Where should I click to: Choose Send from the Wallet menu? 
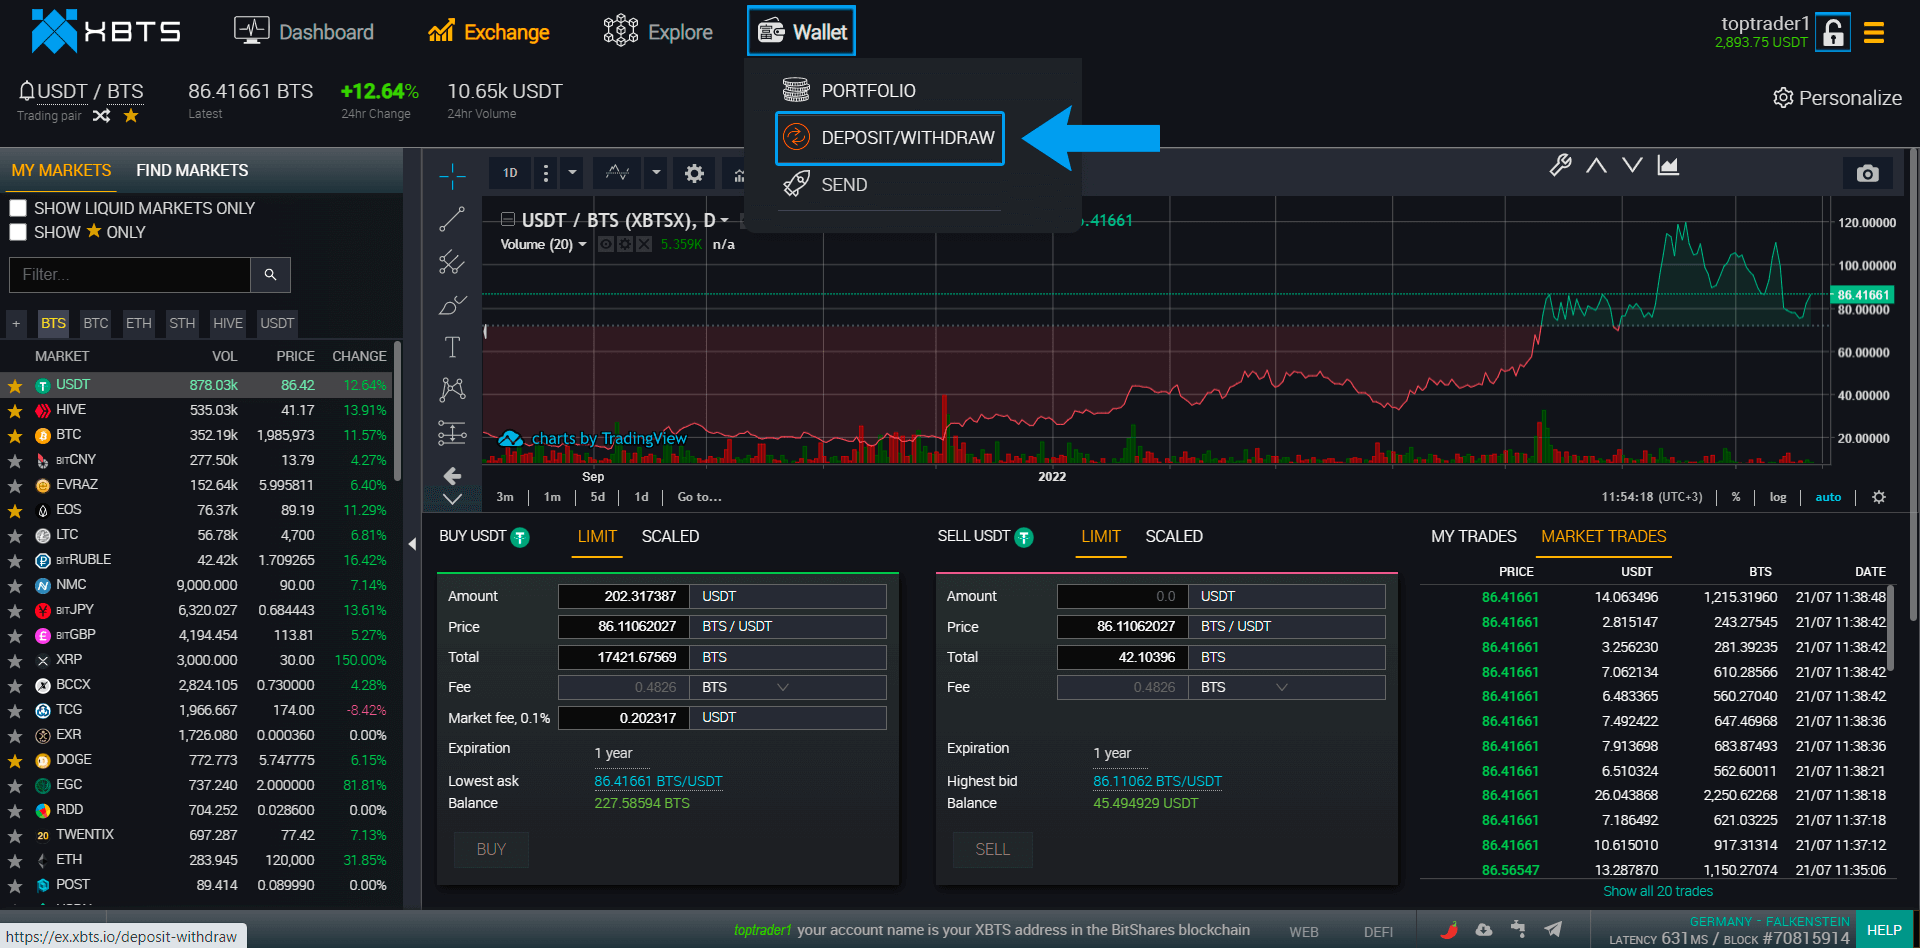click(825, 185)
